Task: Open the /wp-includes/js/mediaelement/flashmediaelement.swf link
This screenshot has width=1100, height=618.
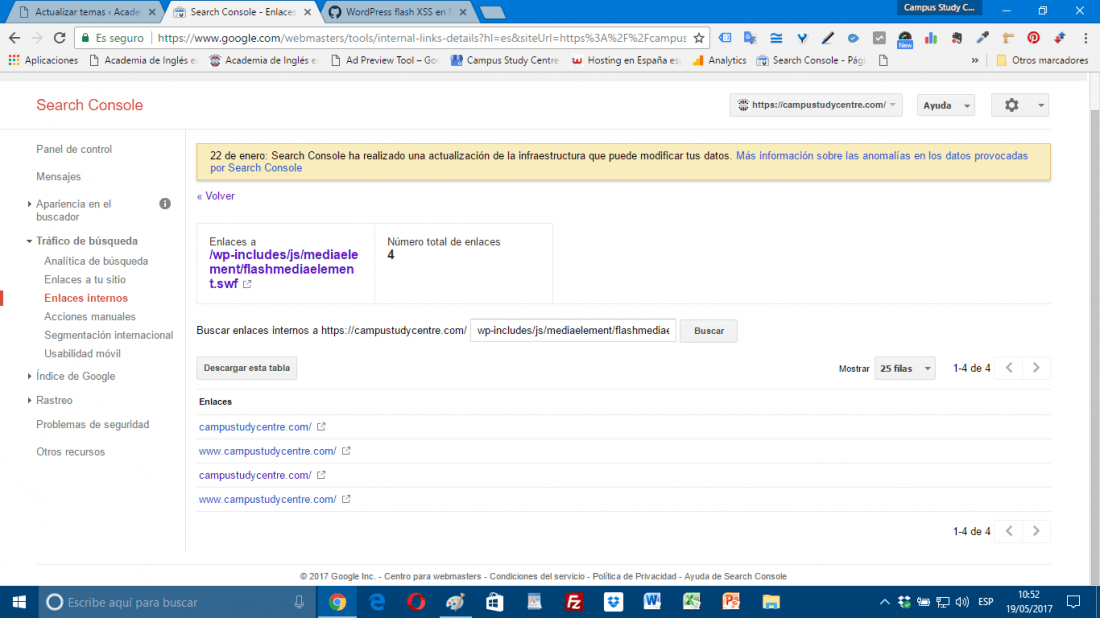Action: tap(283, 269)
